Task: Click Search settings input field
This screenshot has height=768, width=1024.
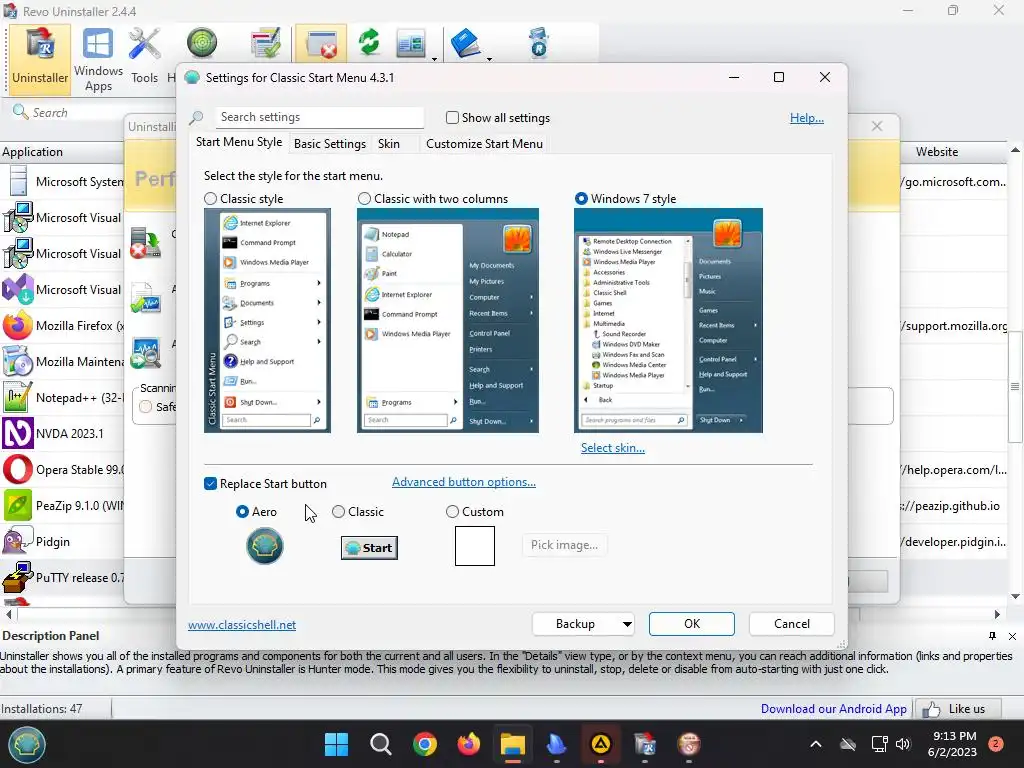Action: [x=319, y=118]
